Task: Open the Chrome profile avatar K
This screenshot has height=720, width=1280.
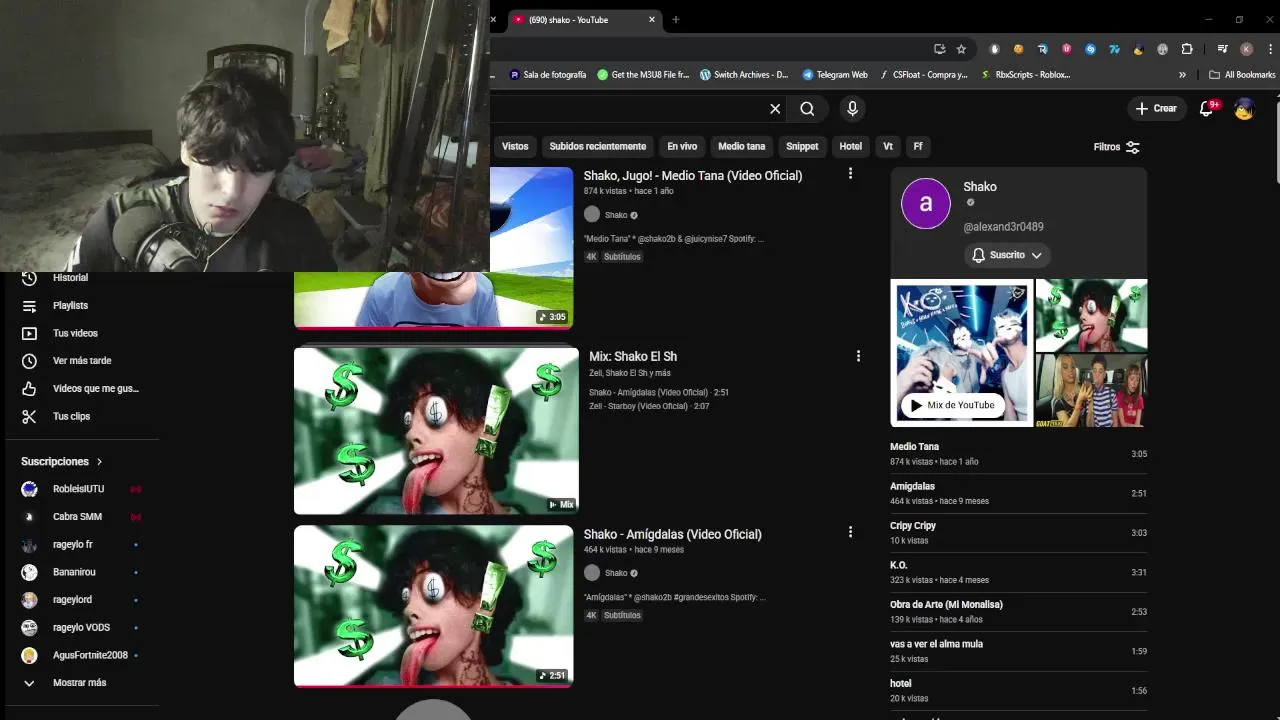Action: point(1246,49)
